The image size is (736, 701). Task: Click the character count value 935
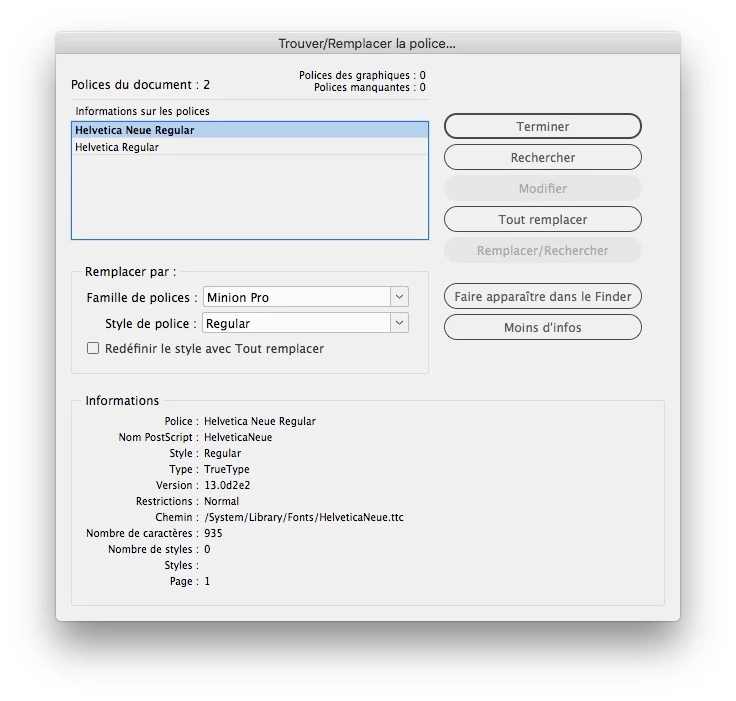pos(213,533)
